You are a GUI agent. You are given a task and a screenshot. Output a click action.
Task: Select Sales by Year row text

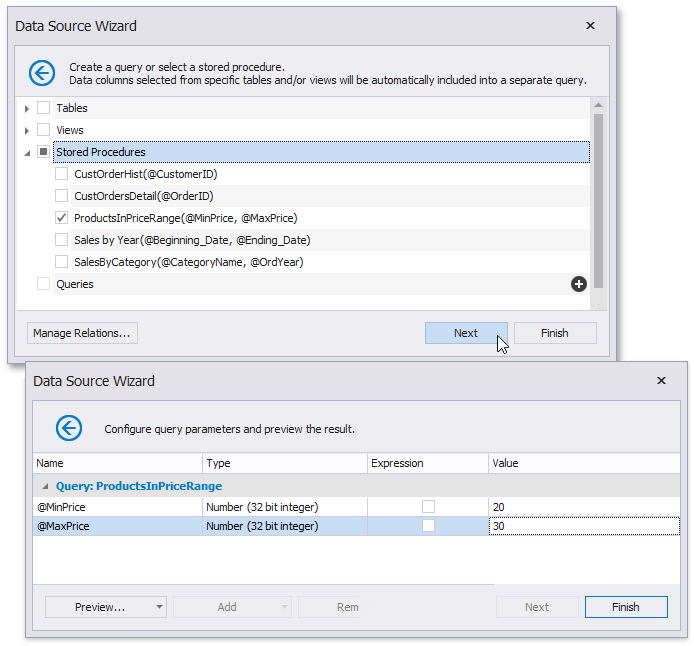point(192,240)
